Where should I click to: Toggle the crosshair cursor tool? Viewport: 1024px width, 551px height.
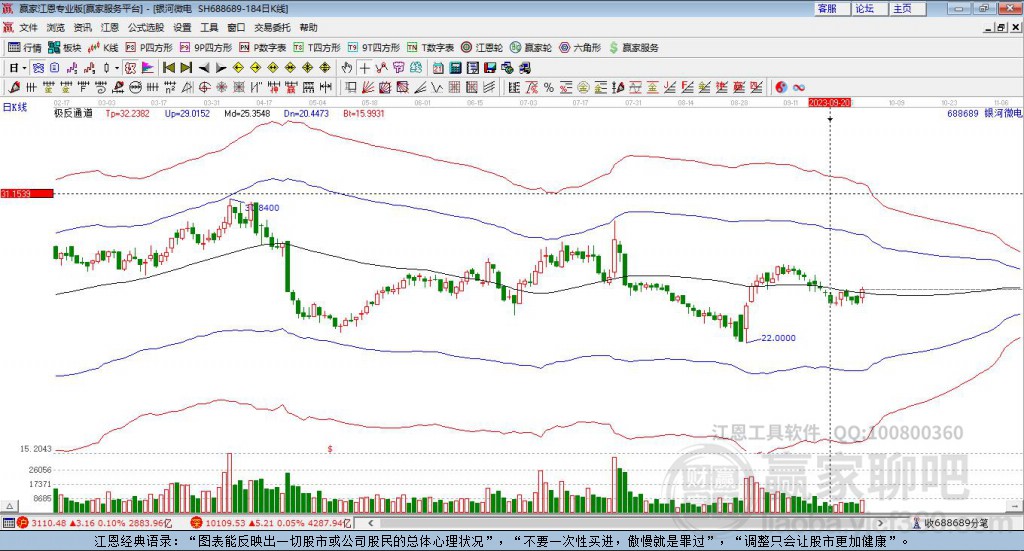click(x=364, y=68)
